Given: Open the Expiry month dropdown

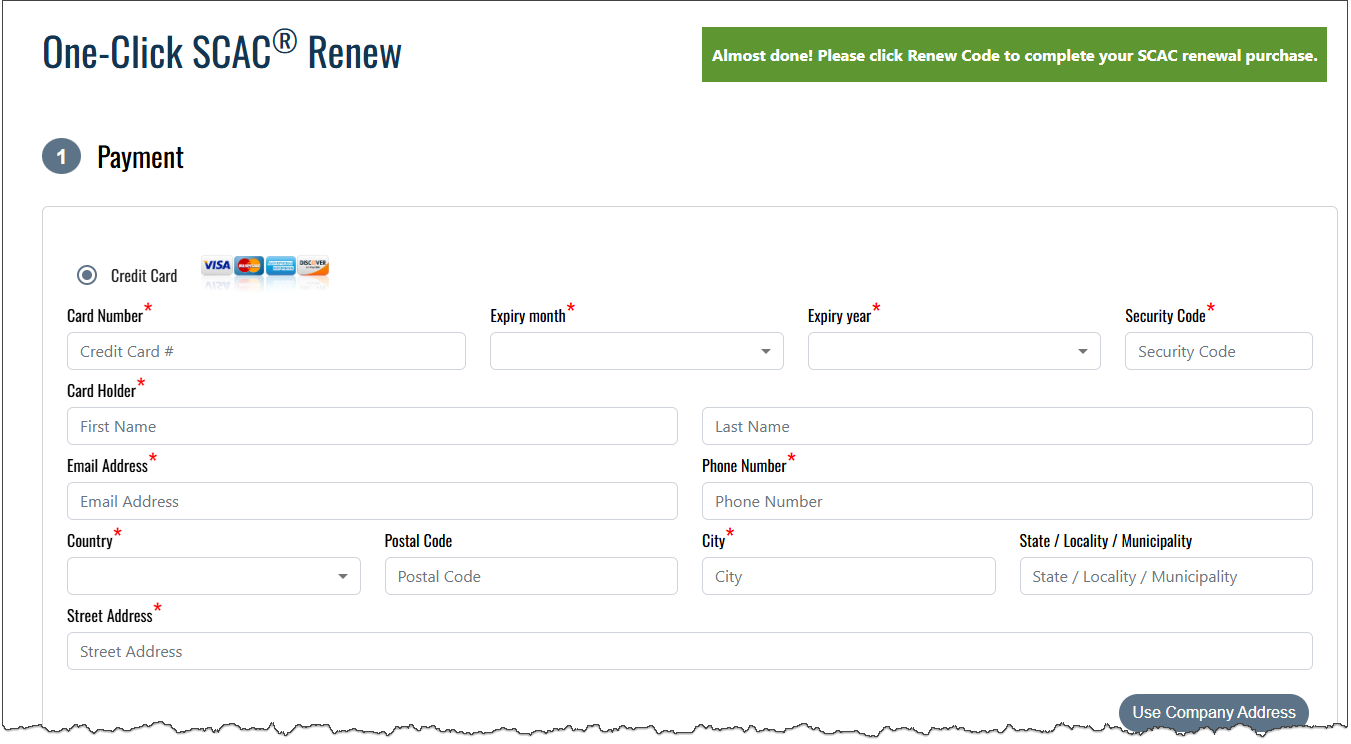Looking at the screenshot, I should [x=636, y=351].
